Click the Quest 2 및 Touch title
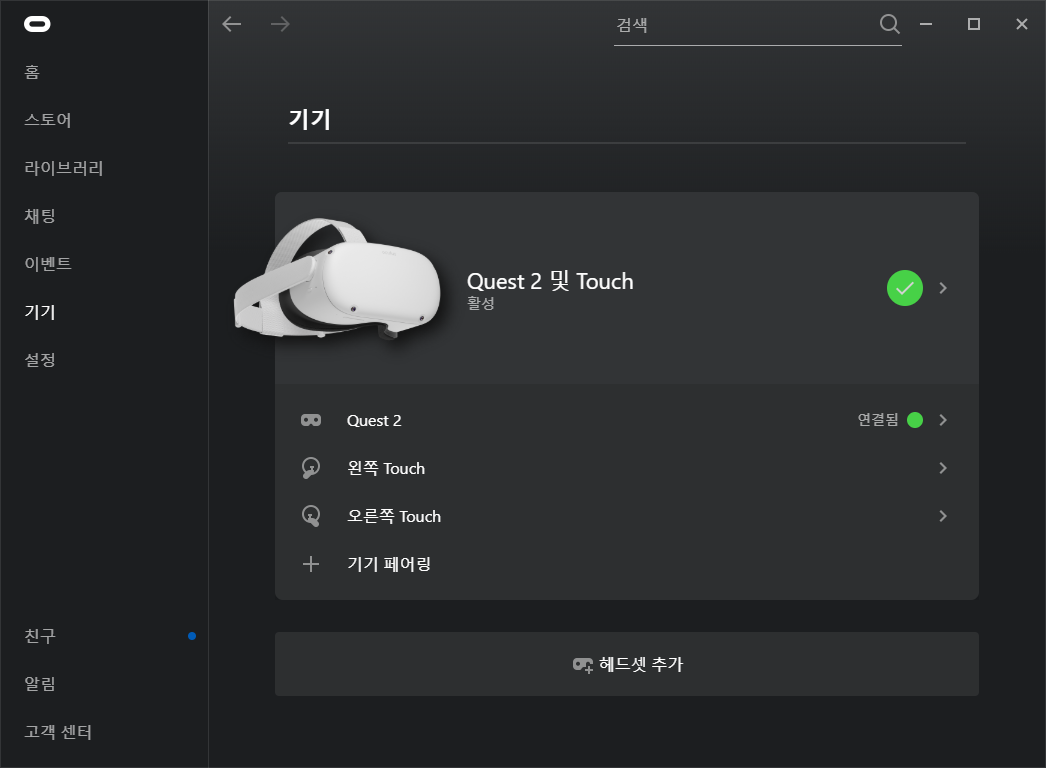1046x768 pixels. (x=550, y=282)
